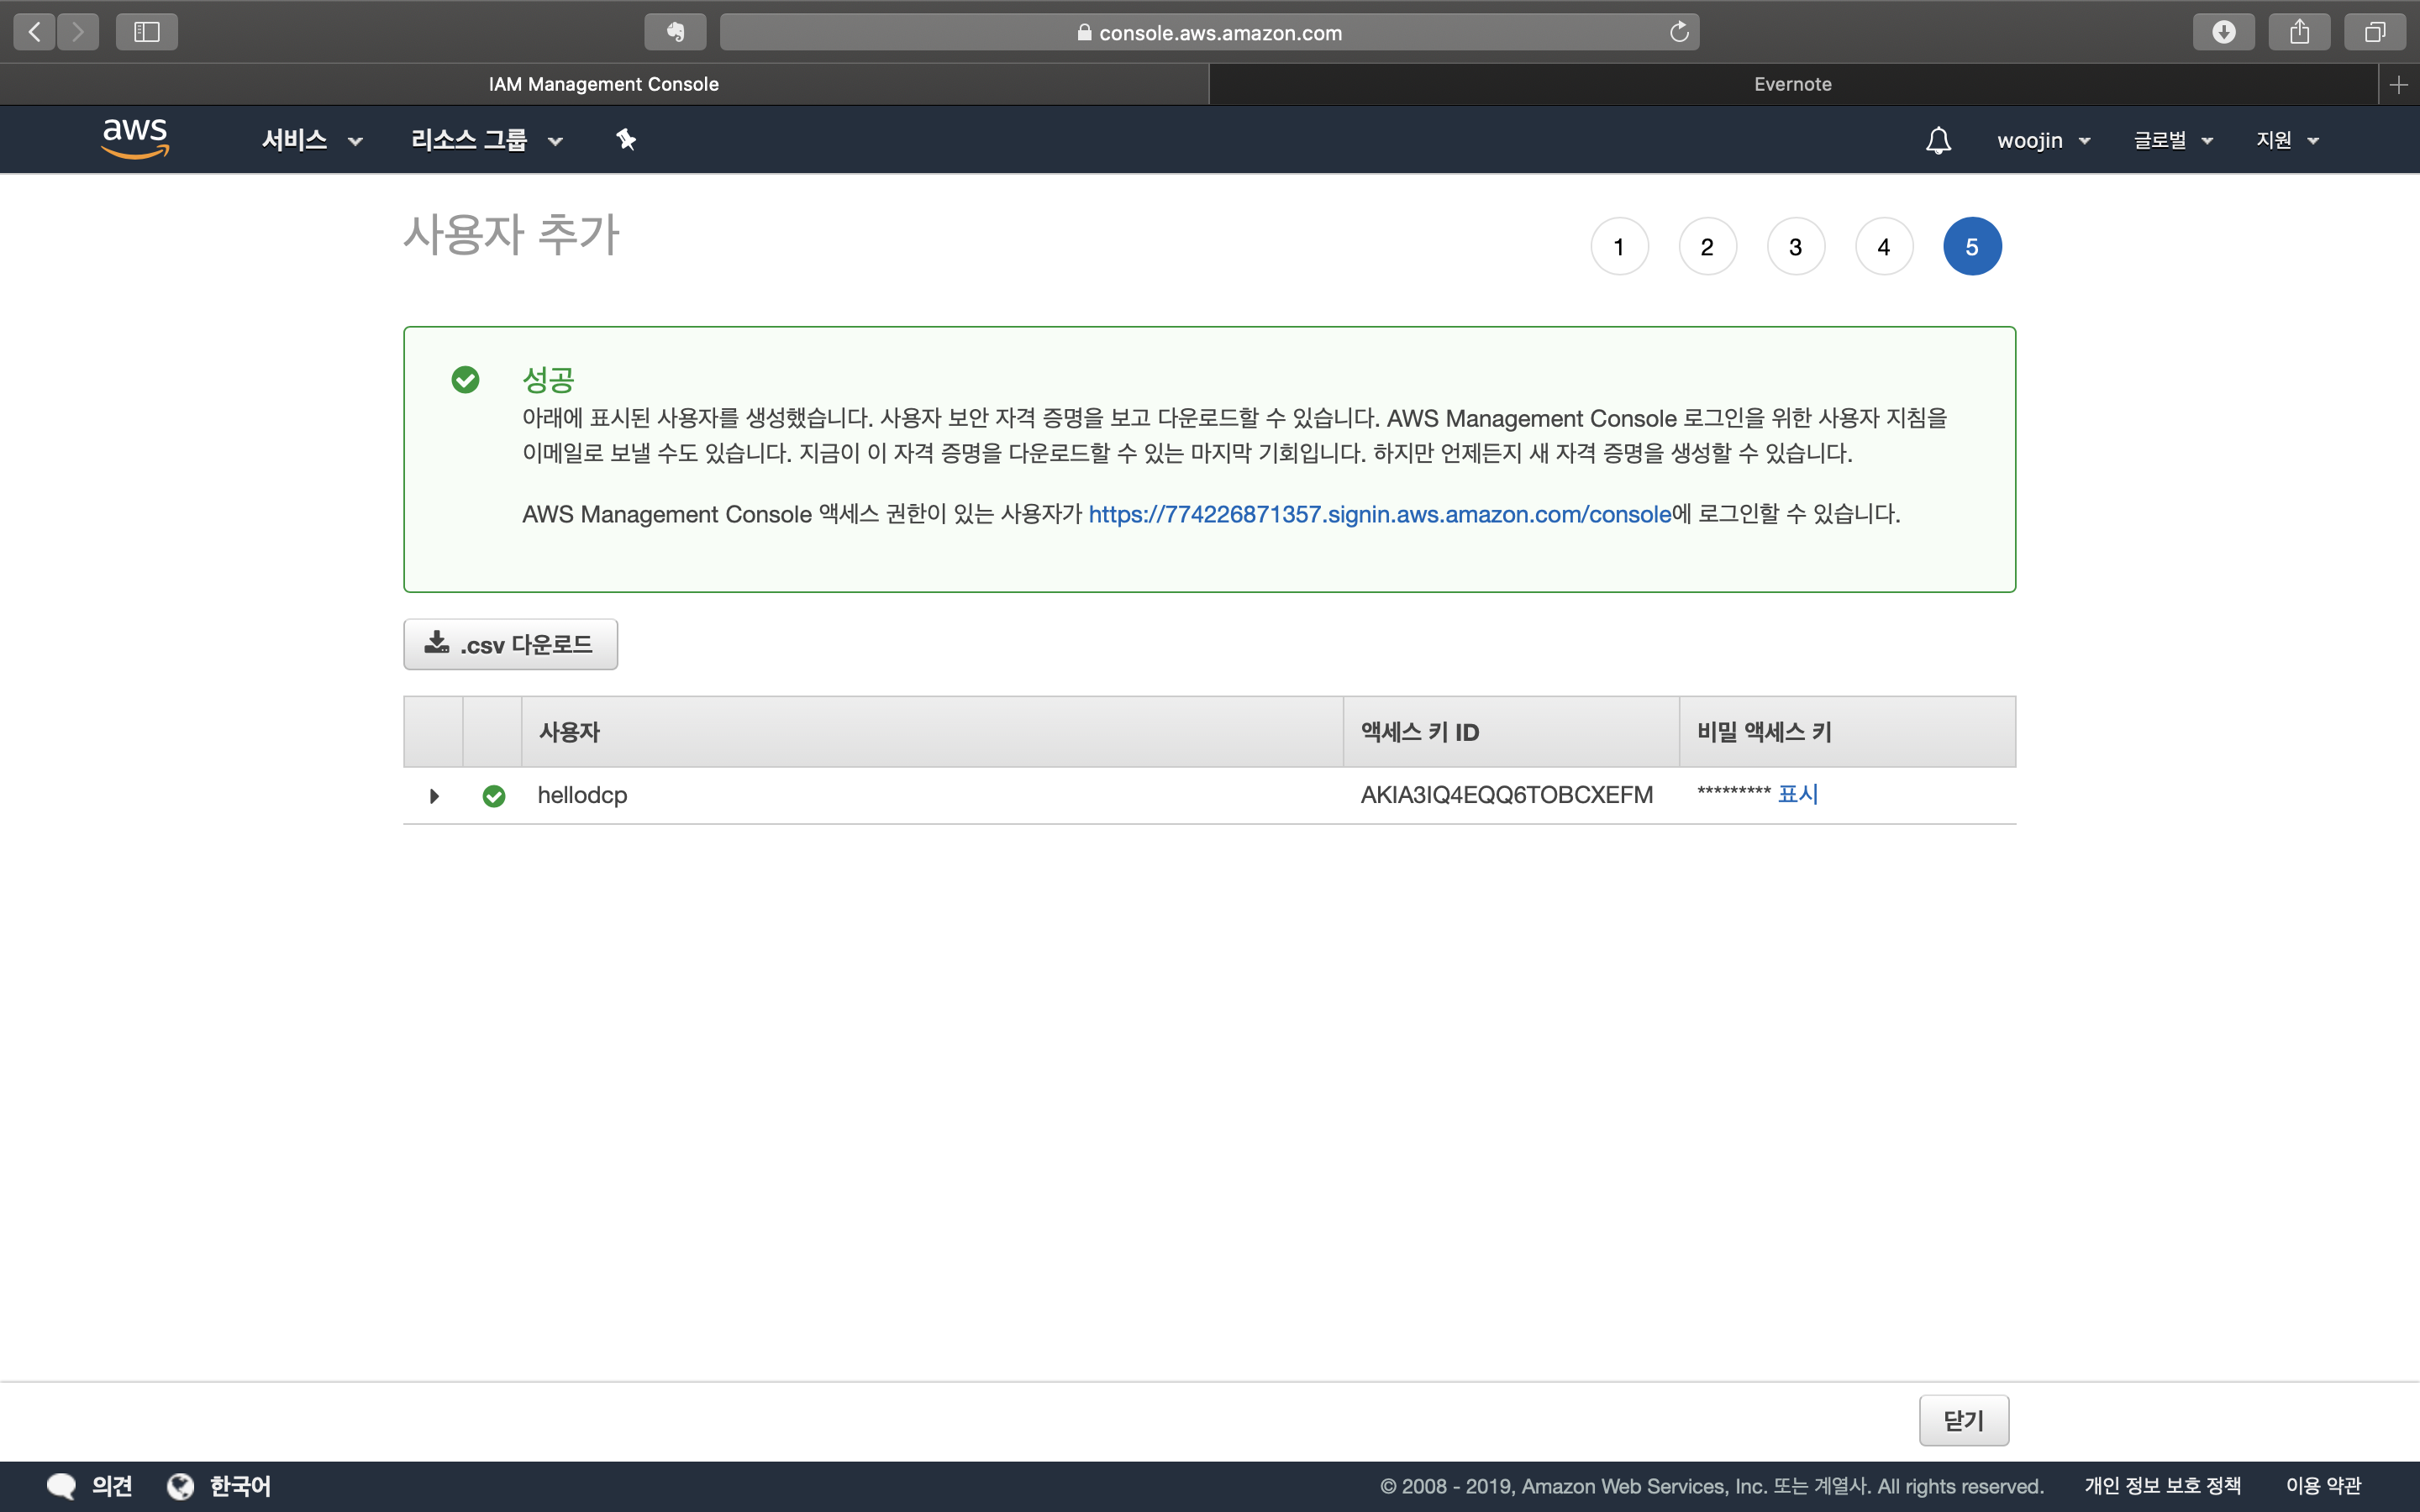Select the access key ID AKIA3IQ4EQQ6TOBCXEFM
2420x1512 pixels.
[x=1506, y=795]
